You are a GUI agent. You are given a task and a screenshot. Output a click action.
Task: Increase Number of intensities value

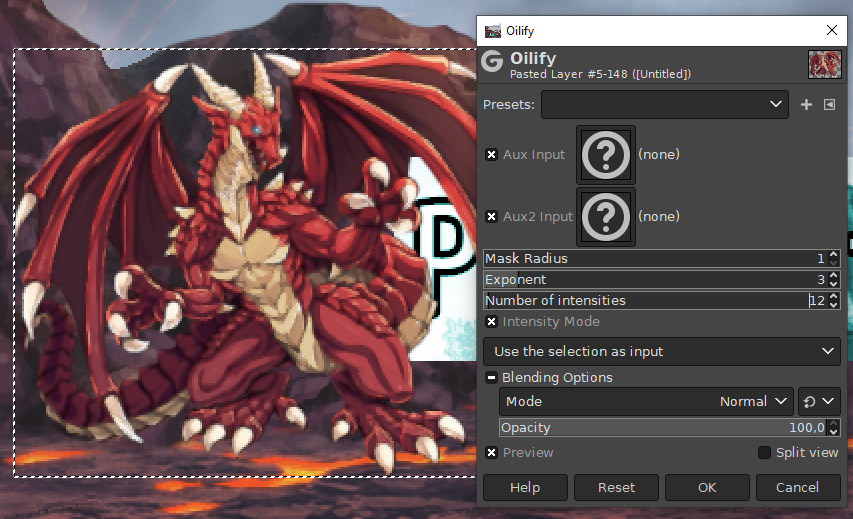tap(833, 296)
